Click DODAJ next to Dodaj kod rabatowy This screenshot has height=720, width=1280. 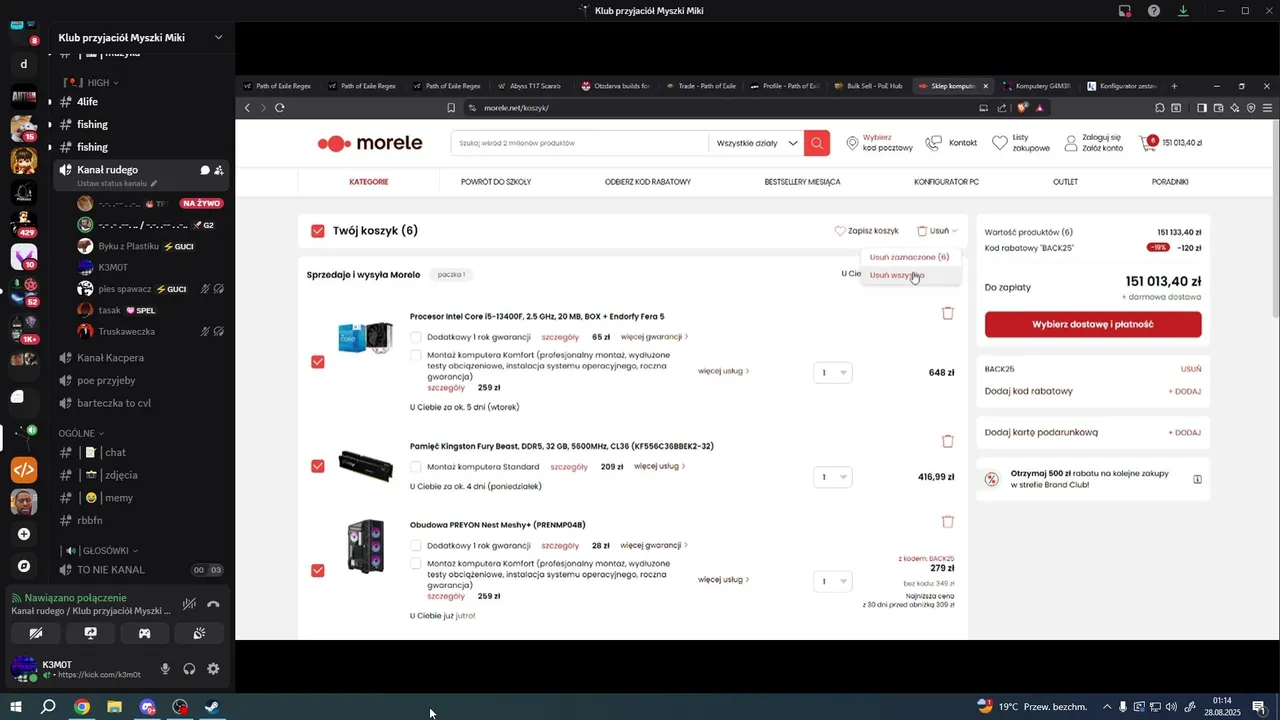1185,391
